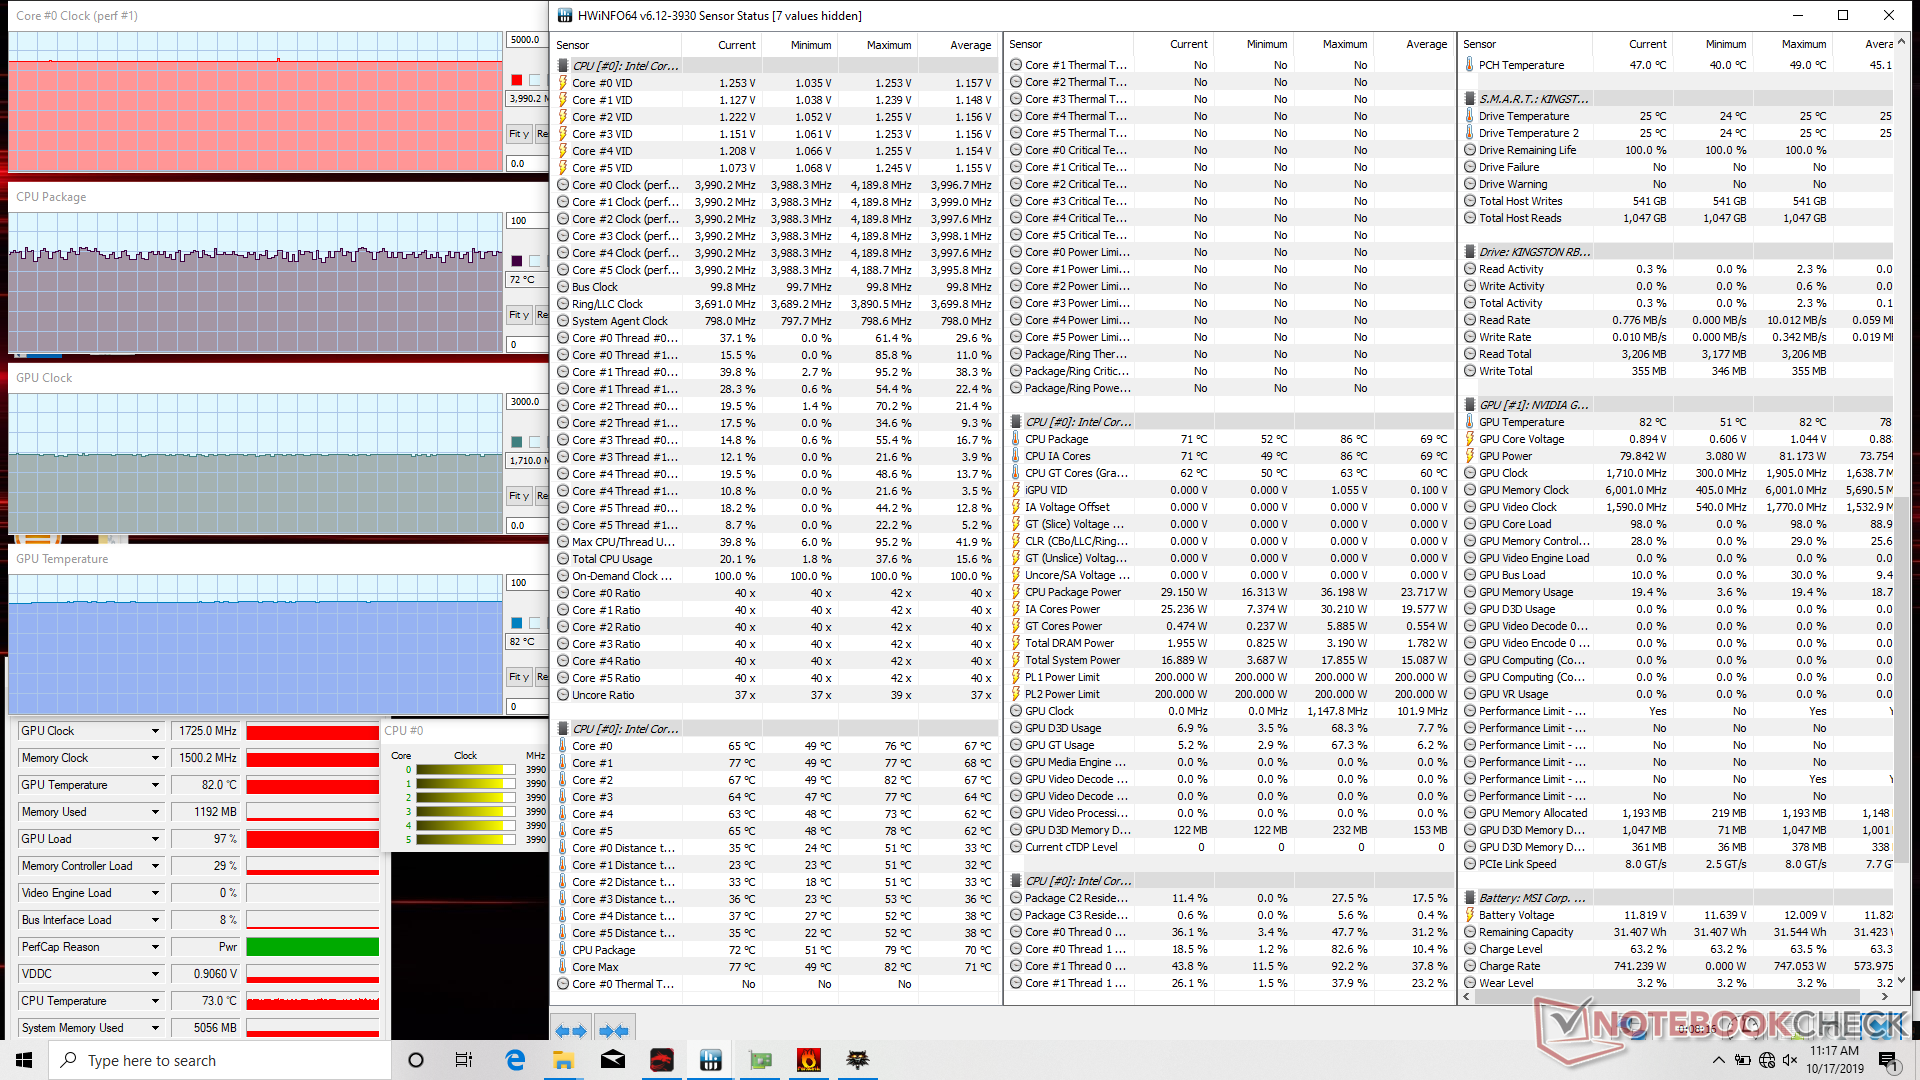Screen dimensions: 1920x1080
Task: Open the Windows Task View icon
Action: coord(464,1060)
